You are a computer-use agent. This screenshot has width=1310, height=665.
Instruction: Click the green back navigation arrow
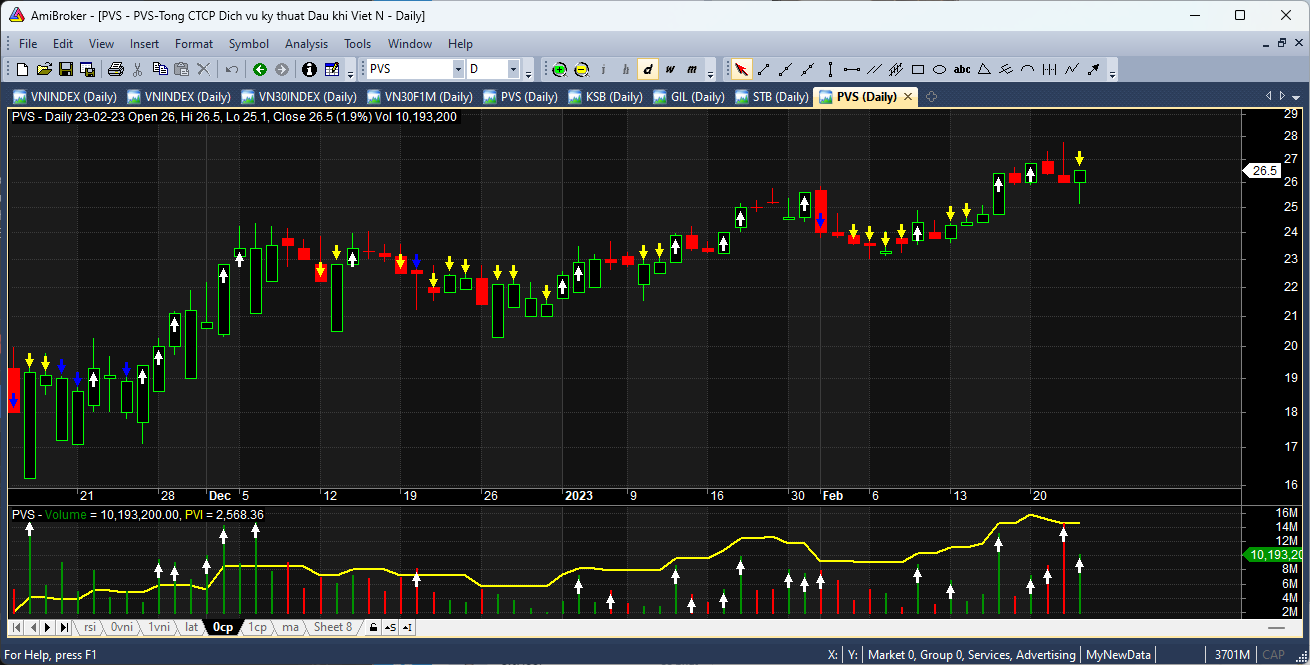(260, 69)
